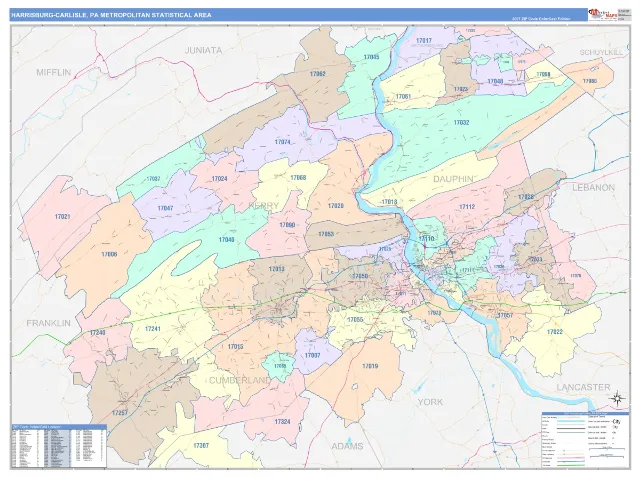Screen dimensions: 640x480
Task: Click the Harrisburg-Carlisle, PA Metropolitan Statistical Area title
Action: [x=111, y=15]
